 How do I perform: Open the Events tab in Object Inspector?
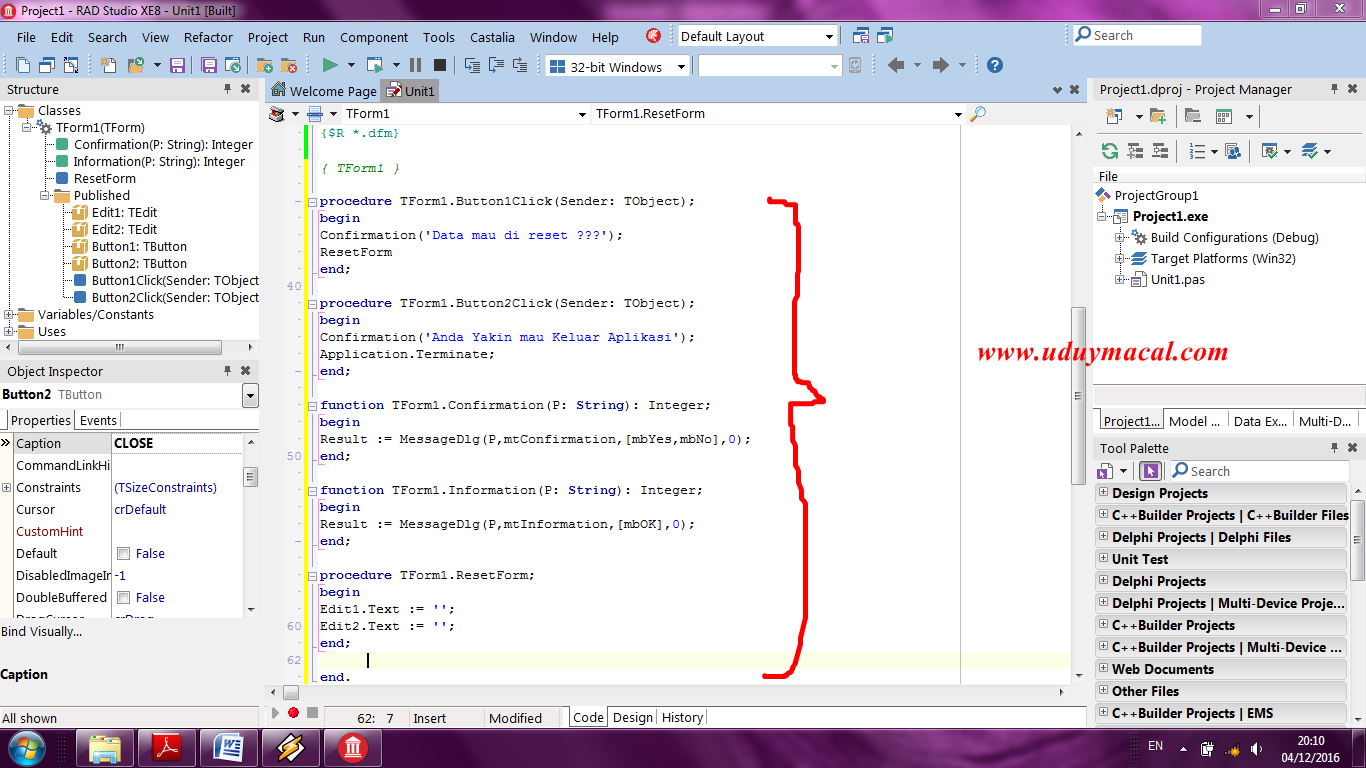pyautogui.click(x=98, y=420)
